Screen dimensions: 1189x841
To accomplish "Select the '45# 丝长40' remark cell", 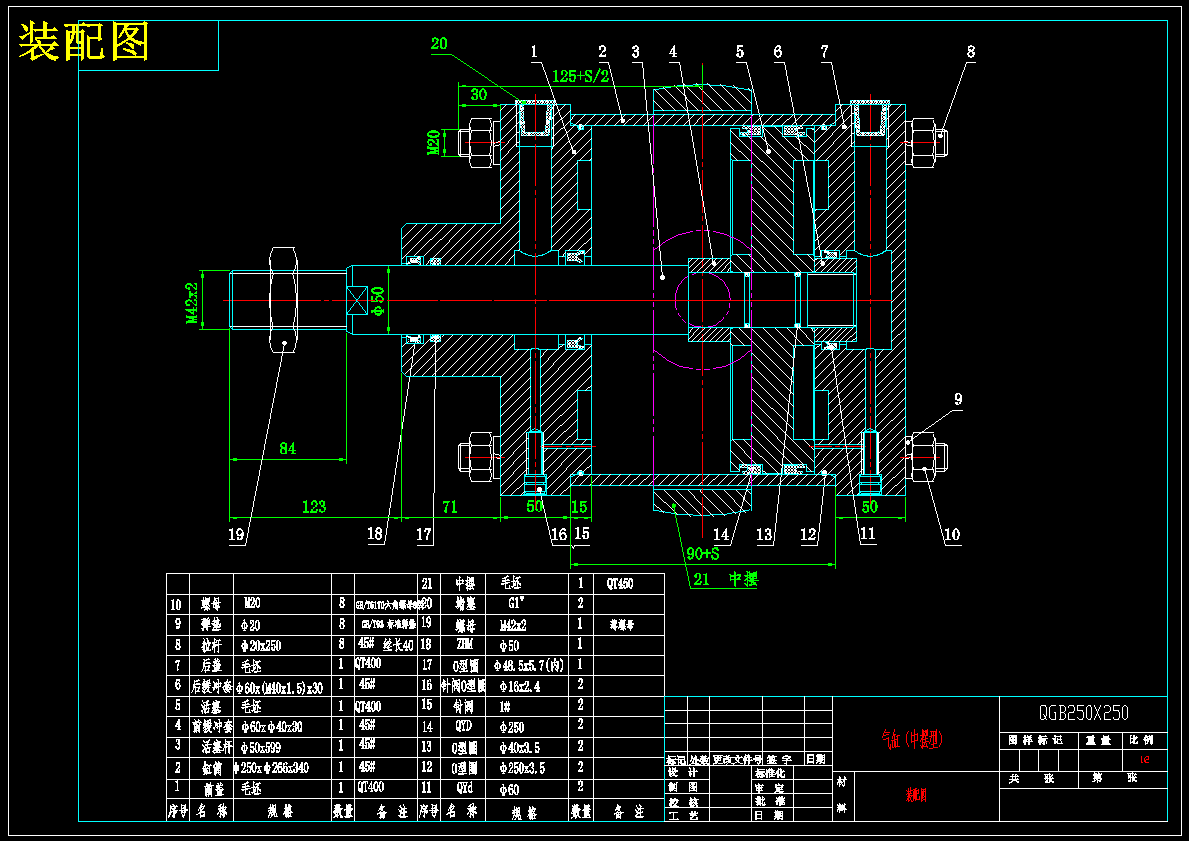I will point(387,645).
